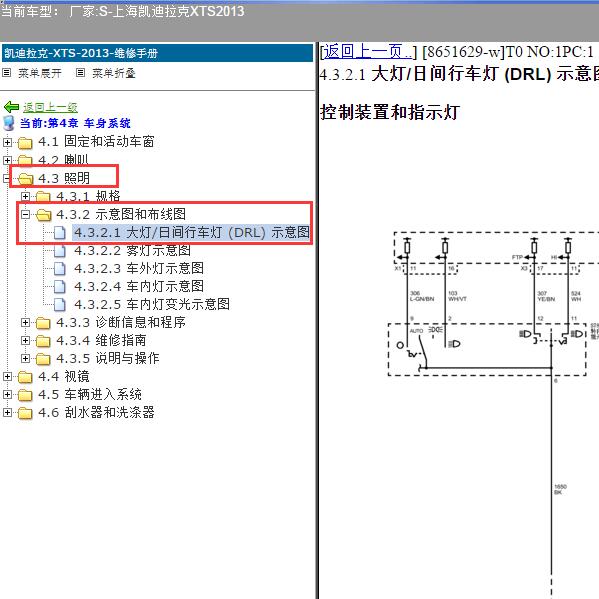
Task: Click the 凯迪拉克-XTS-2013-维修手册 title bar
Action: [x=157, y=53]
